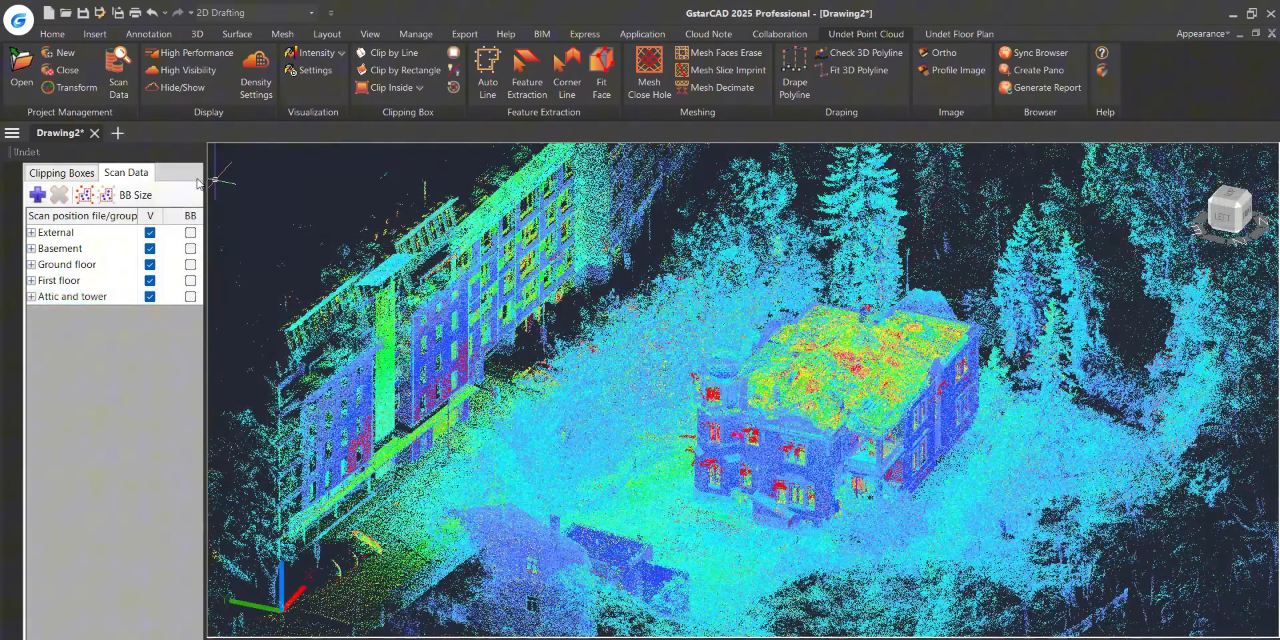Click Clip by Line

pos(386,53)
